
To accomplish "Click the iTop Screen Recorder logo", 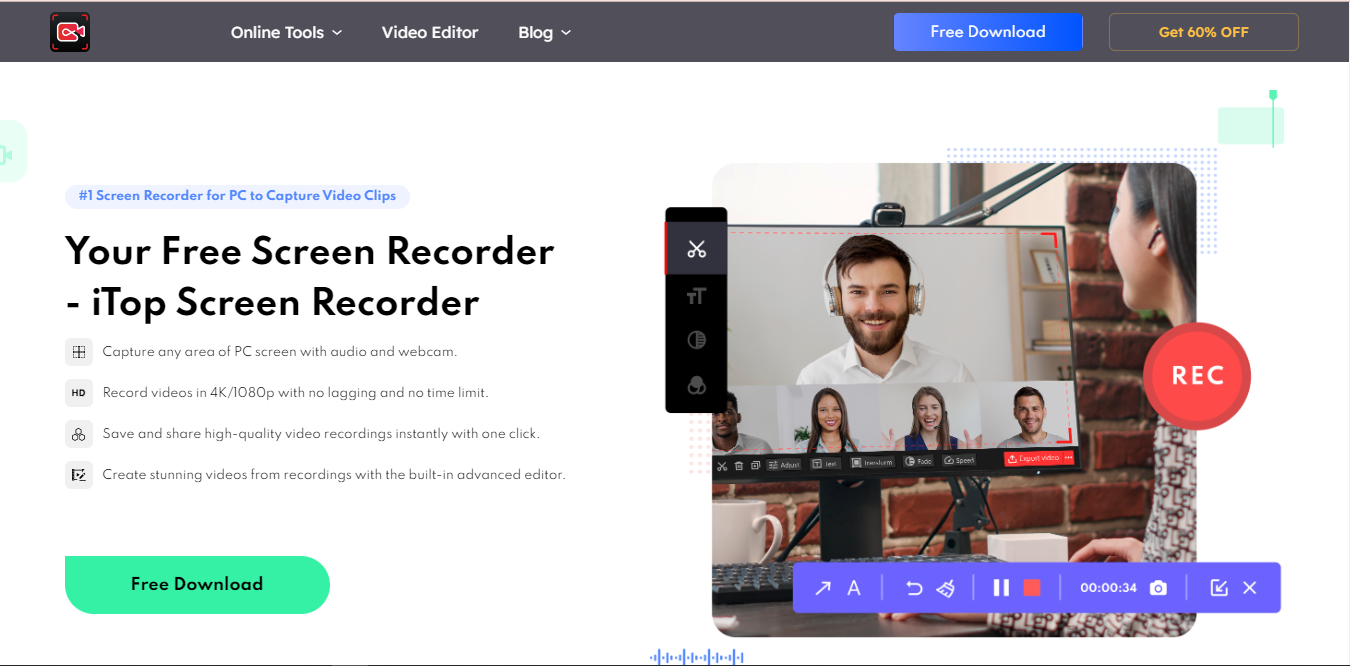I will tap(70, 32).
